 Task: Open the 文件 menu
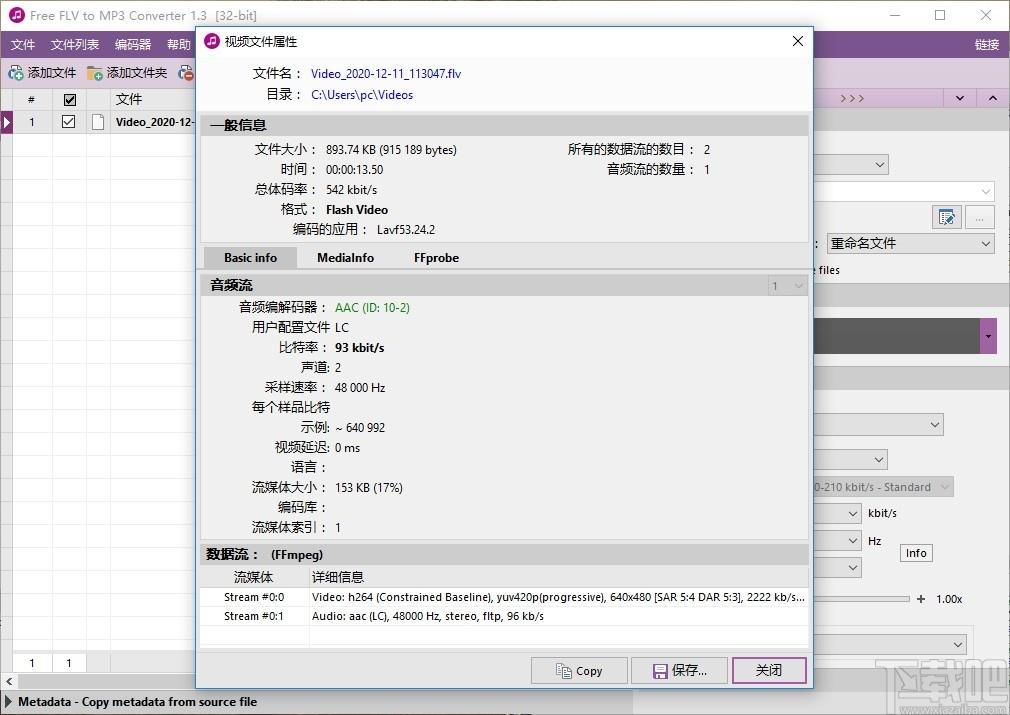[23, 44]
